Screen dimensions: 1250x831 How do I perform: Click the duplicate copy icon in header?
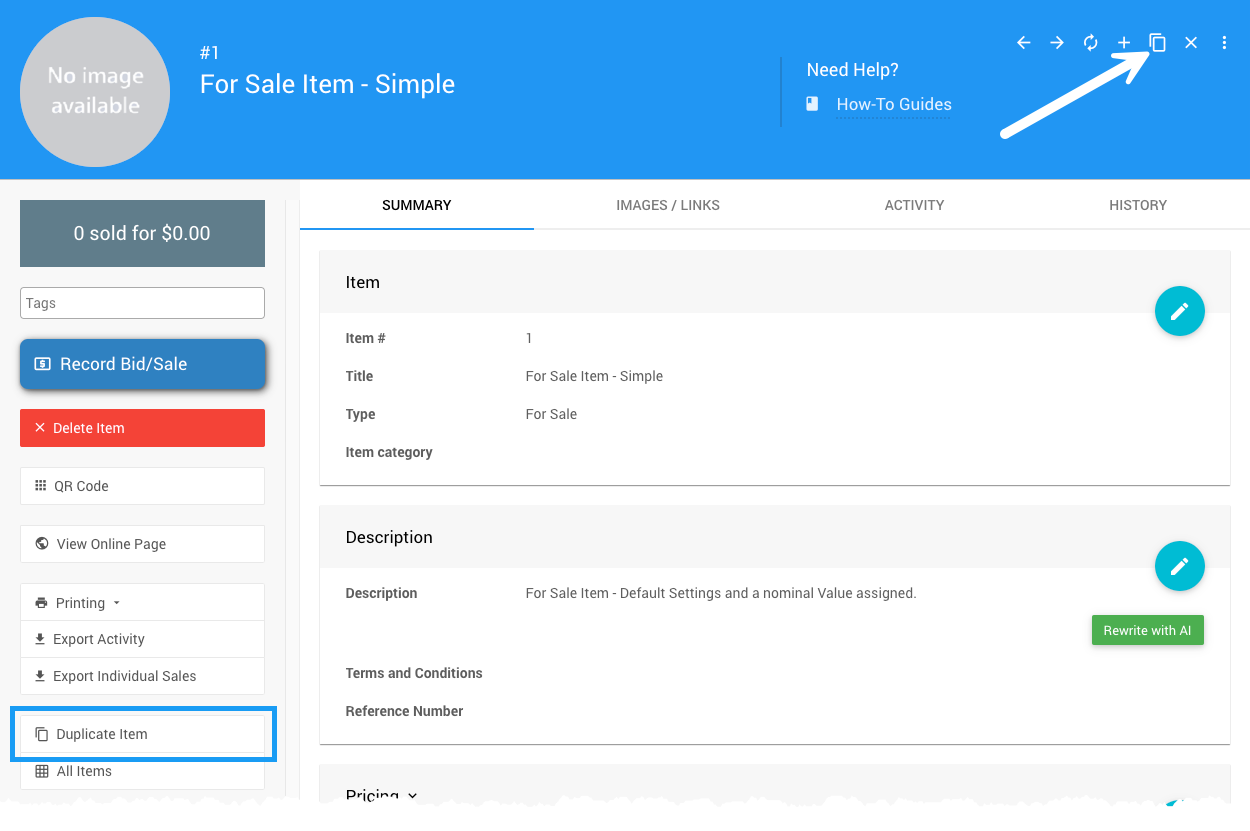point(1157,43)
